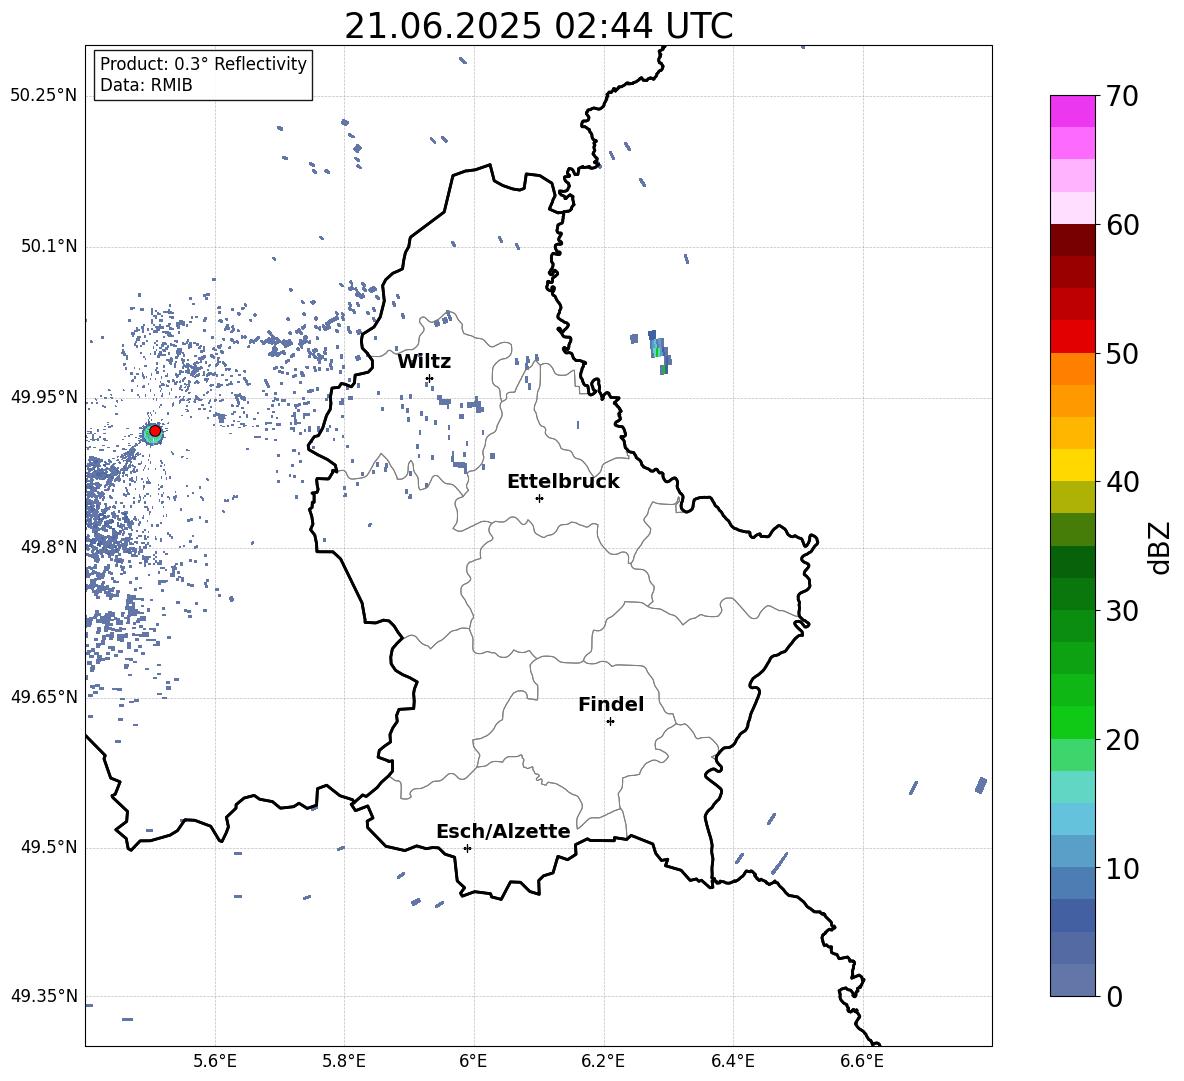Click the colorbar 60 tick label
1184x1081 pixels.
tap(1122, 225)
